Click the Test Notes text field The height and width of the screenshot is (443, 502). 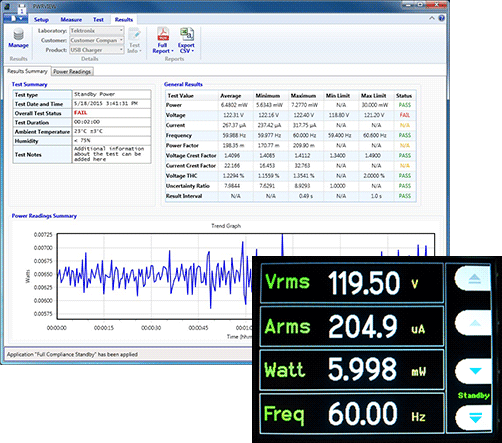point(111,154)
